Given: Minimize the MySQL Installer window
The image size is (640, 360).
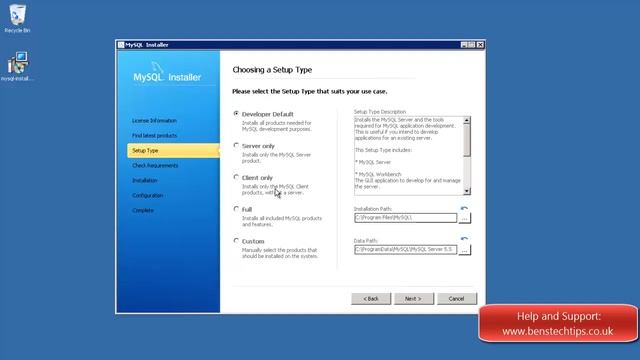Looking at the screenshot, I should (x=464, y=45).
